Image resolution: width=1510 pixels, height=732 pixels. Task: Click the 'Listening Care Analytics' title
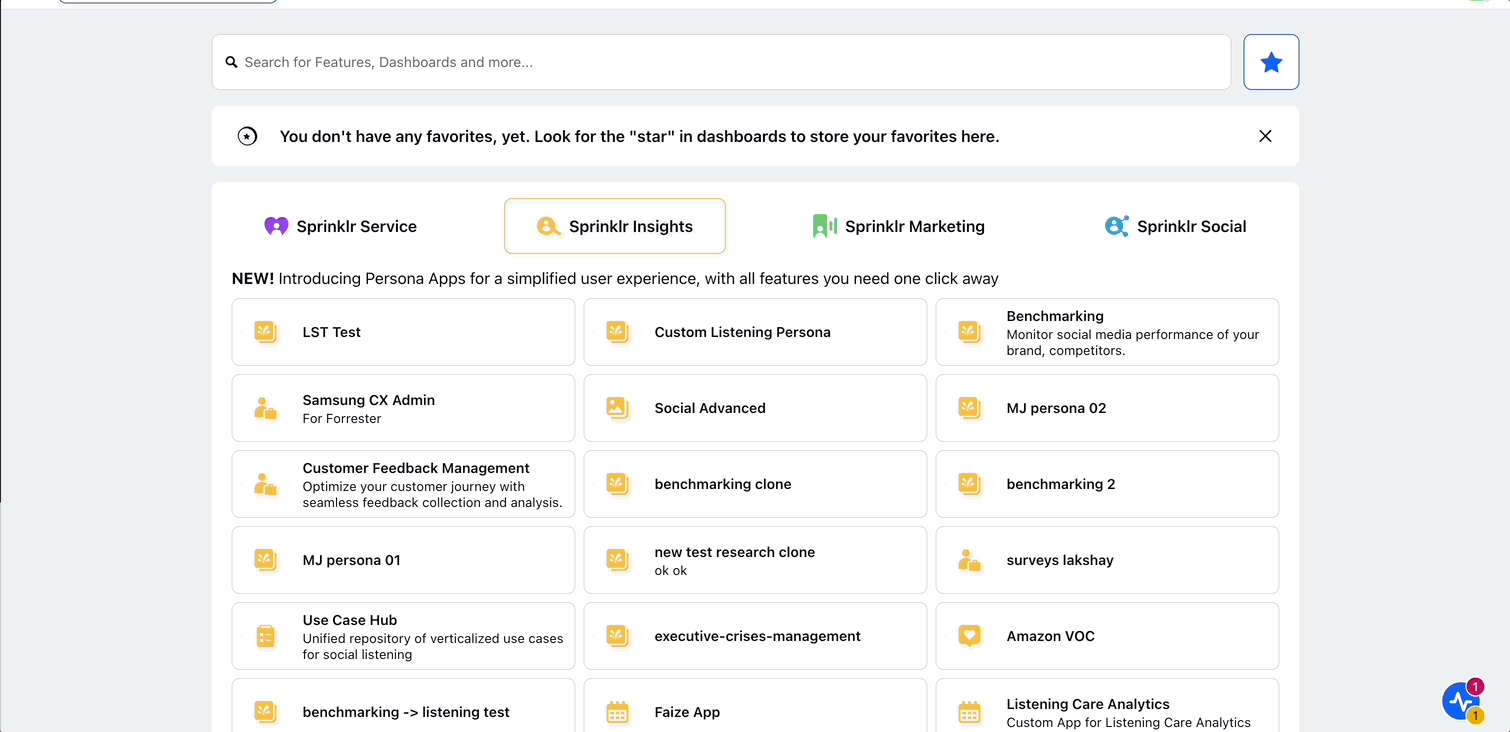(x=1088, y=704)
